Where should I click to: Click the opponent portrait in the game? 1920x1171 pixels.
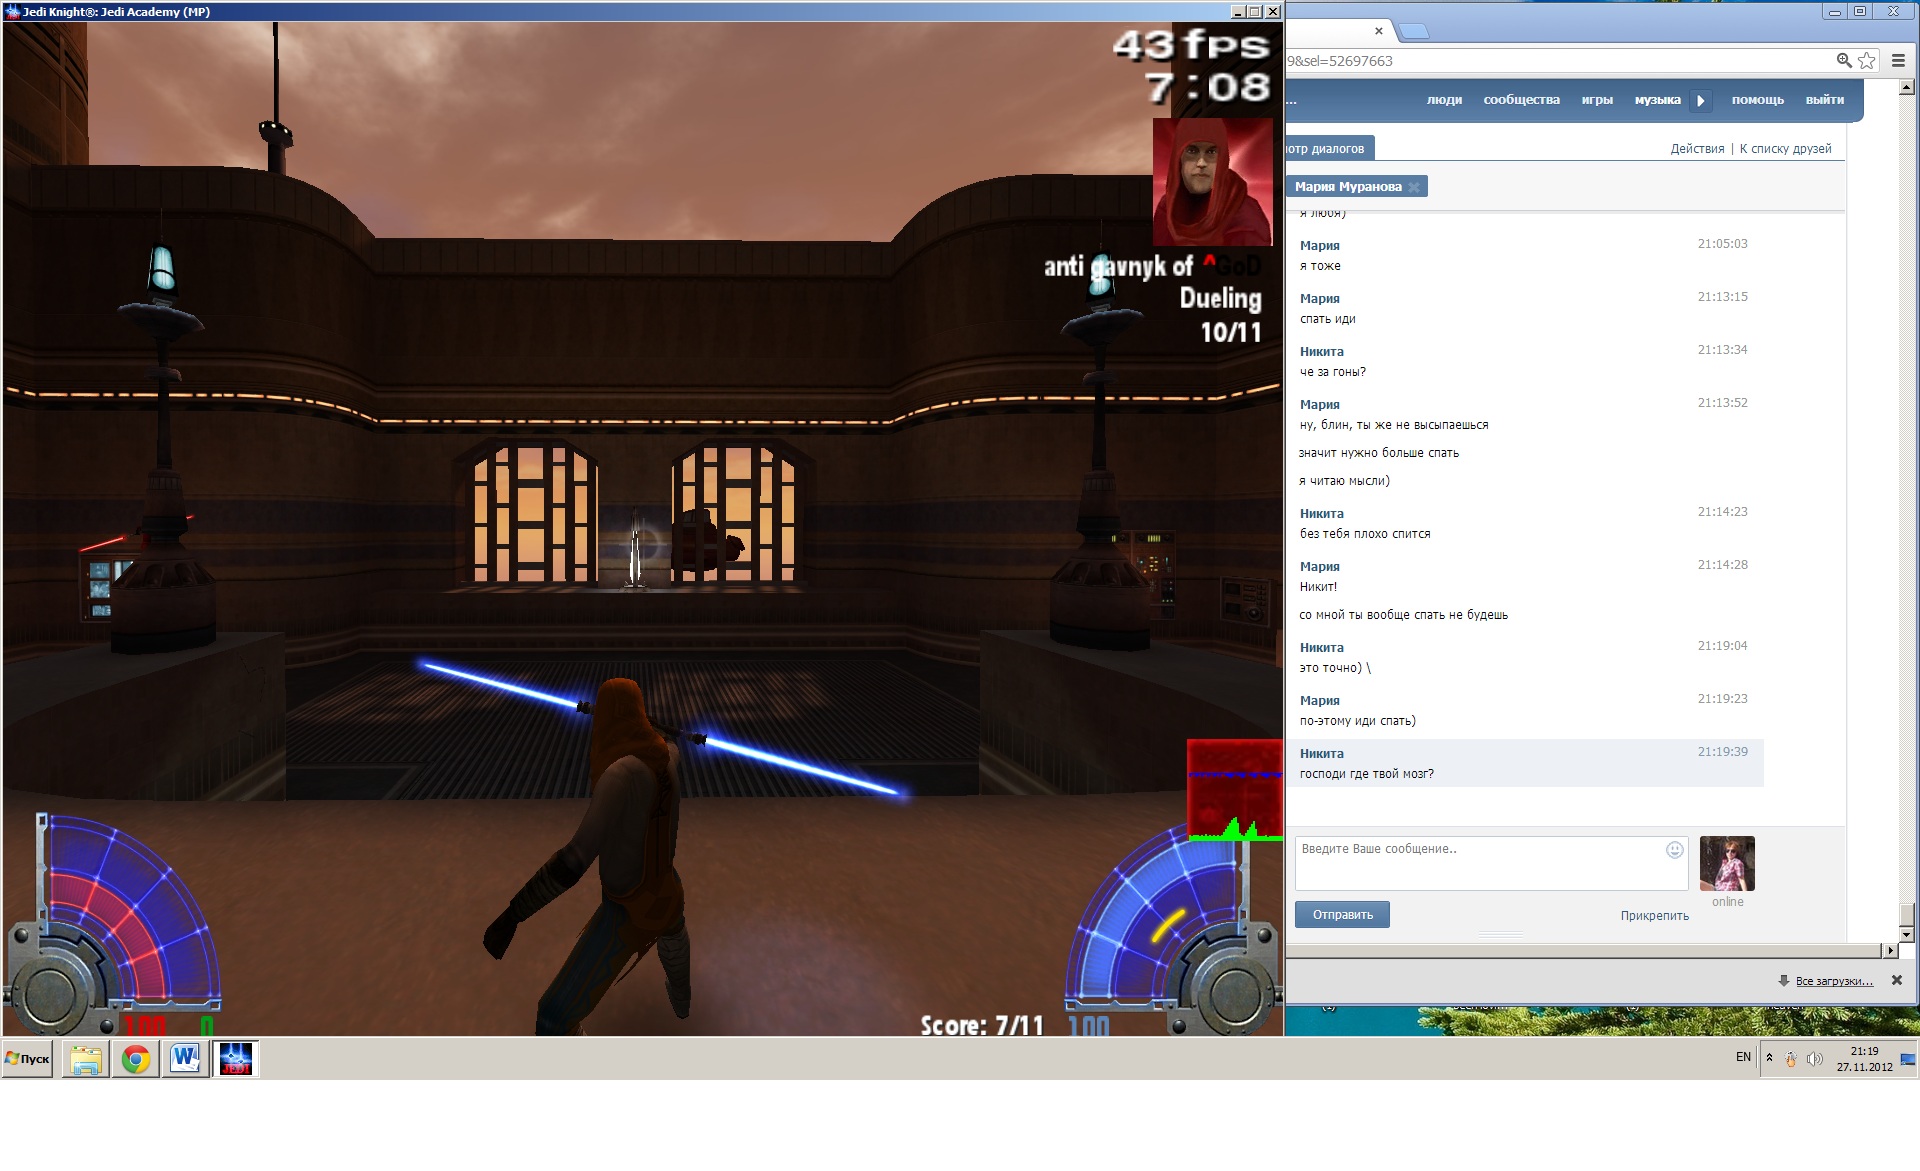[x=1212, y=181]
